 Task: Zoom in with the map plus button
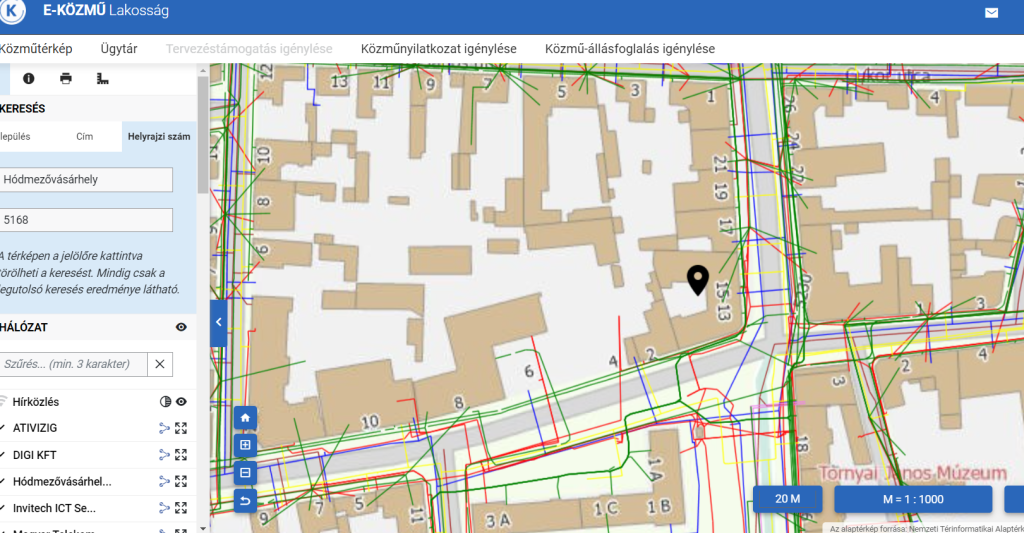[246, 445]
